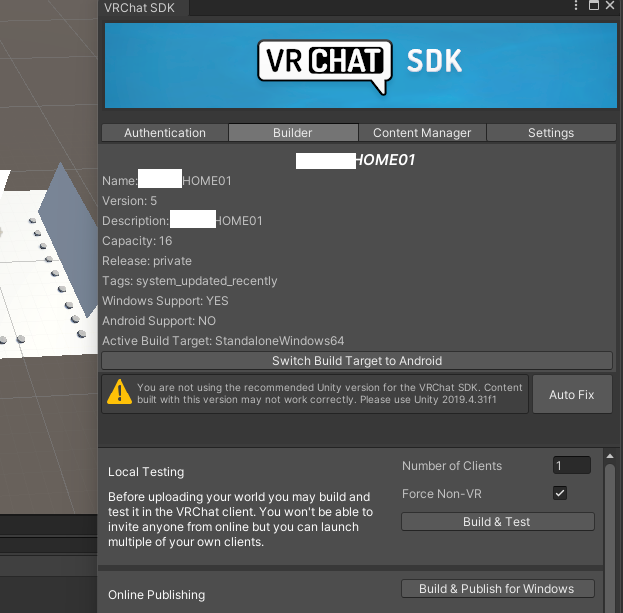The height and width of the screenshot is (613, 623).
Task: Click the 'Windows Support: YES' text
Action: click(165, 301)
